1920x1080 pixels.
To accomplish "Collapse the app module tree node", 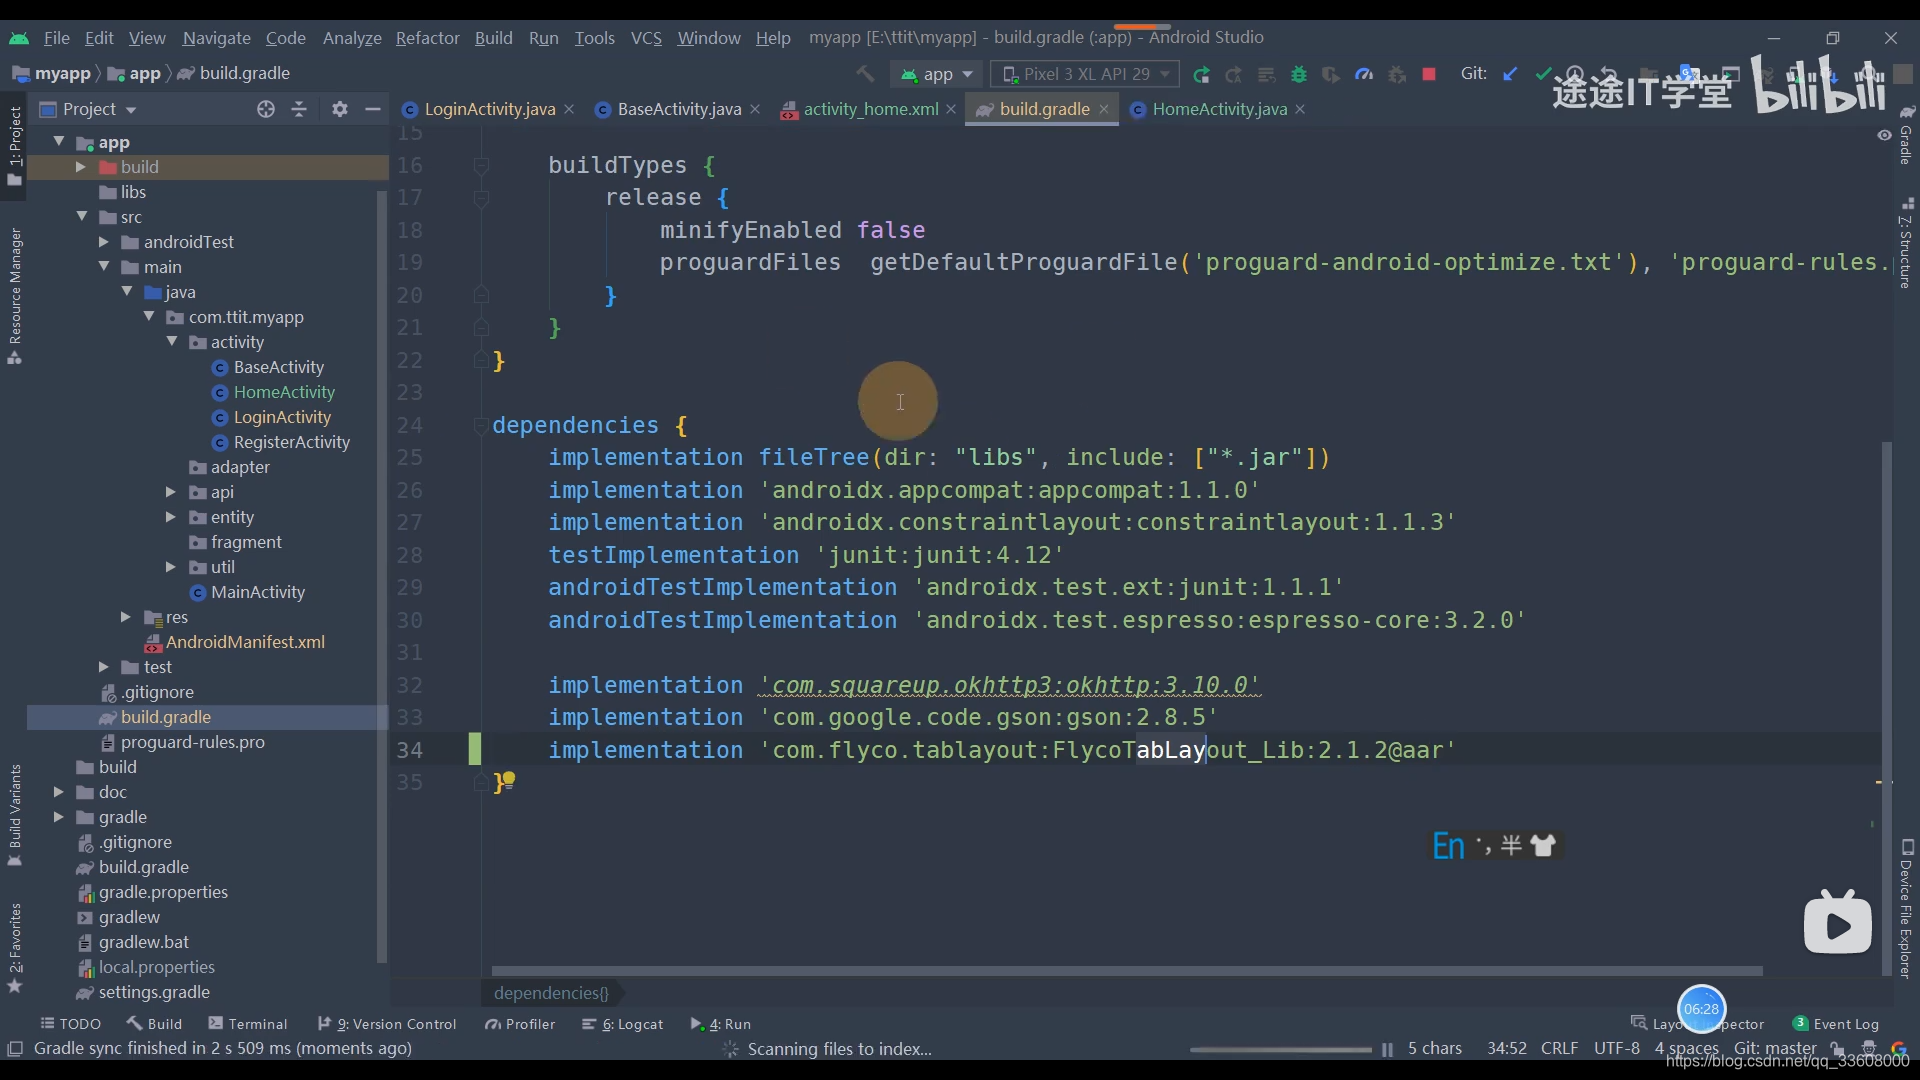I will pos(59,142).
